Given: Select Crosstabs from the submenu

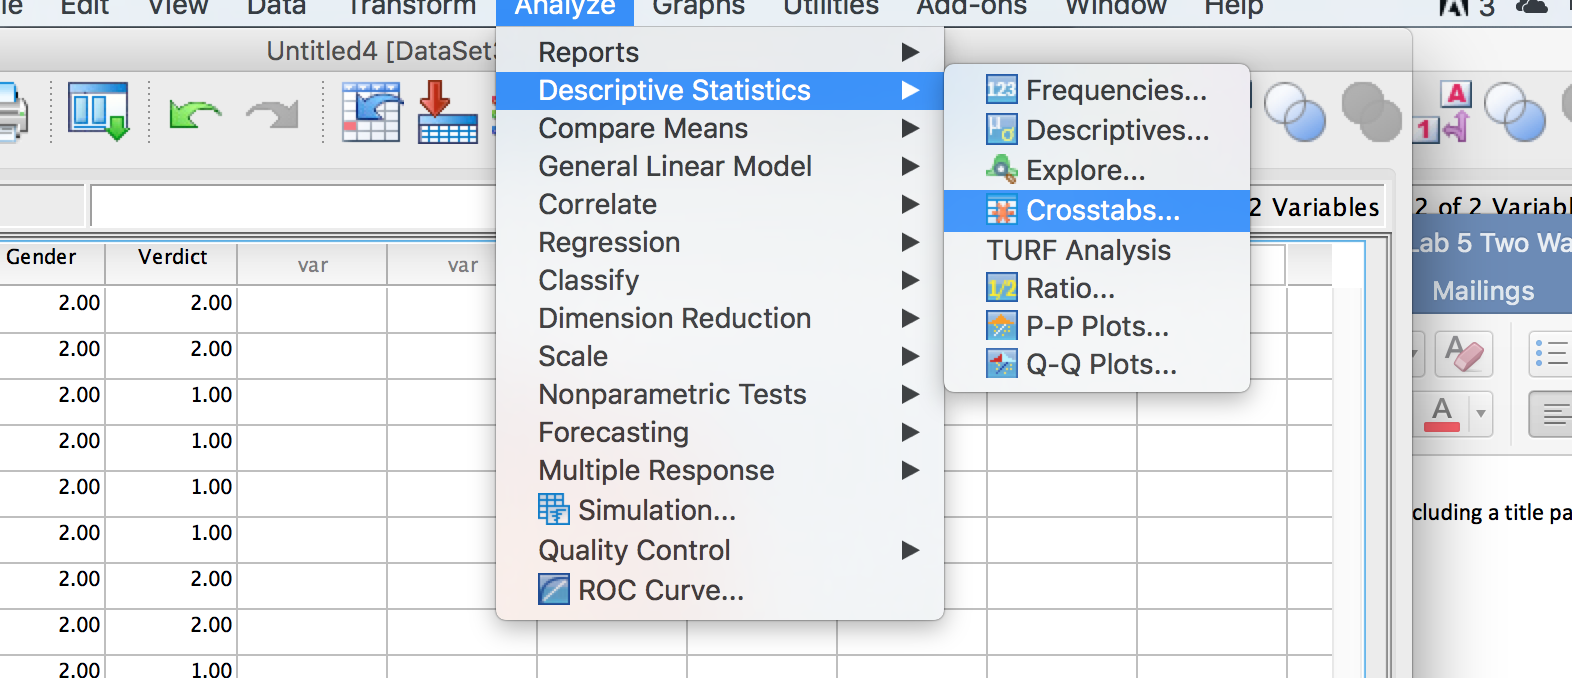Looking at the screenshot, I should pos(1097,210).
